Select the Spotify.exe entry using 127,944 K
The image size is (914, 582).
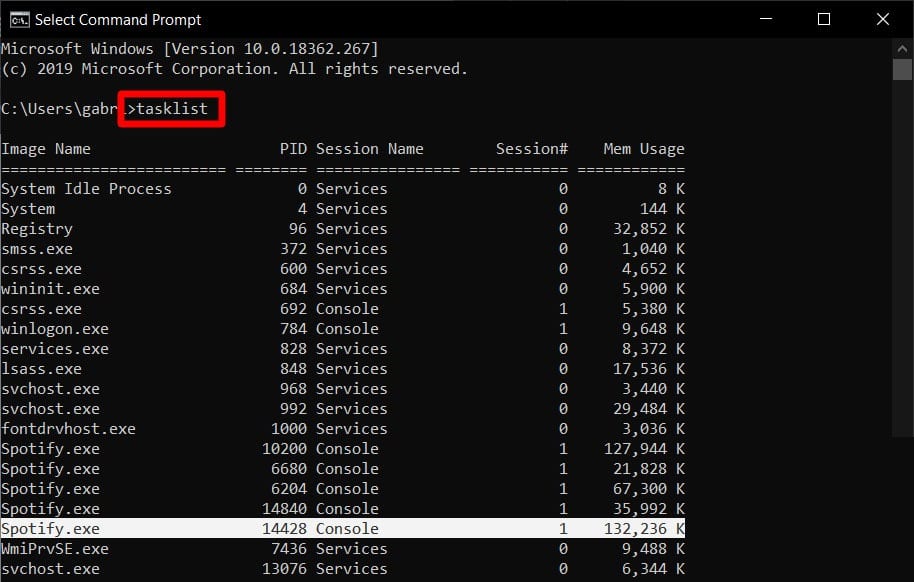[x=150, y=448]
